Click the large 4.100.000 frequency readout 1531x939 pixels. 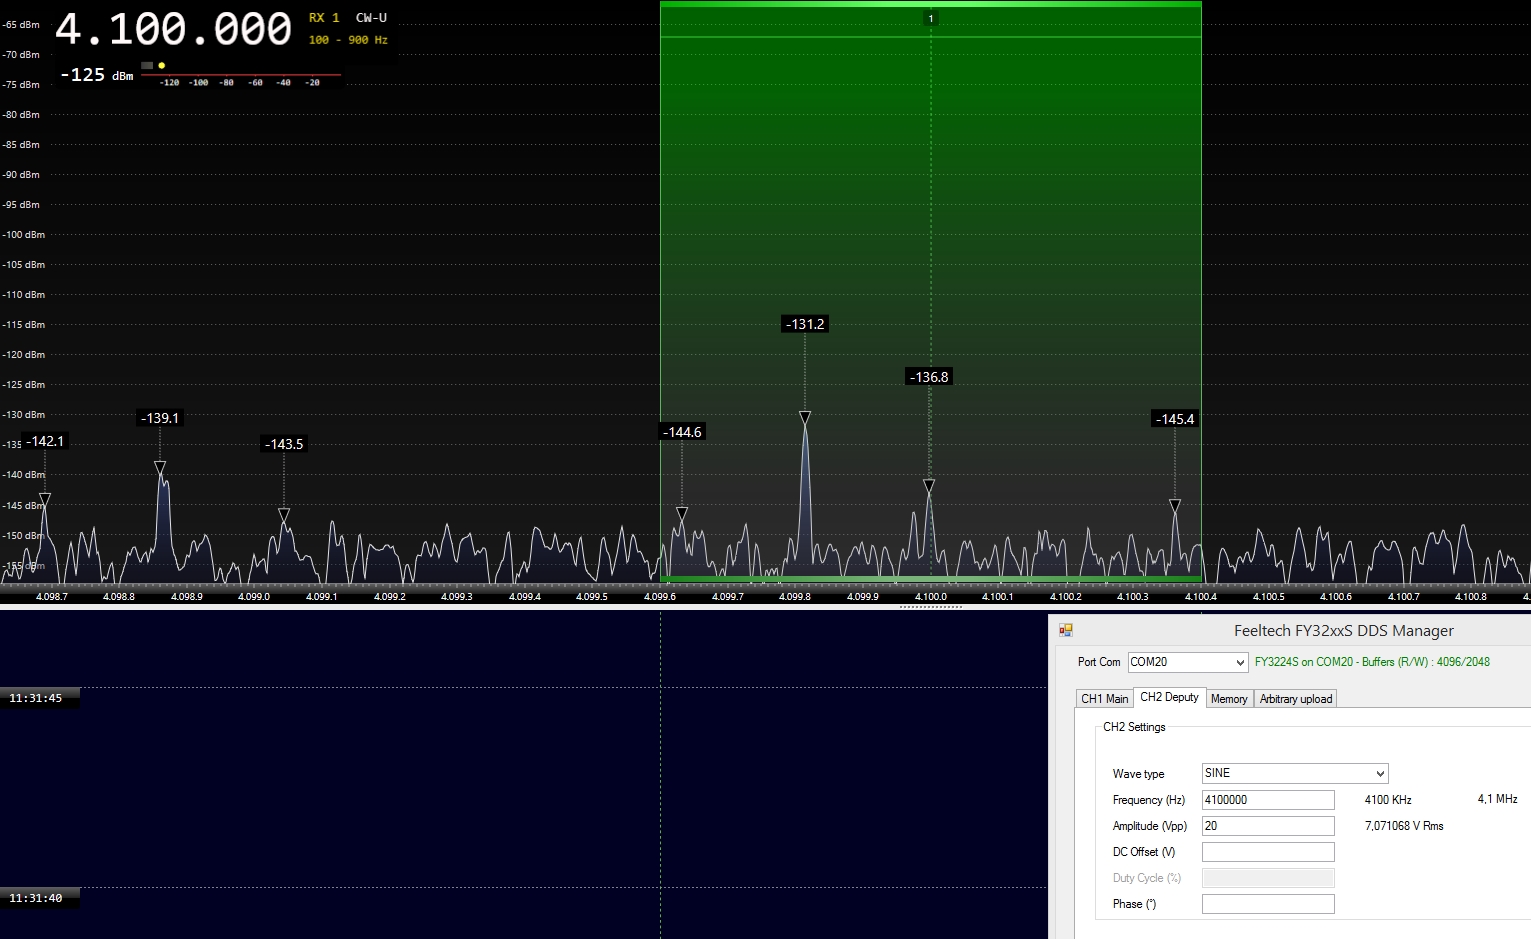pyautogui.click(x=173, y=29)
